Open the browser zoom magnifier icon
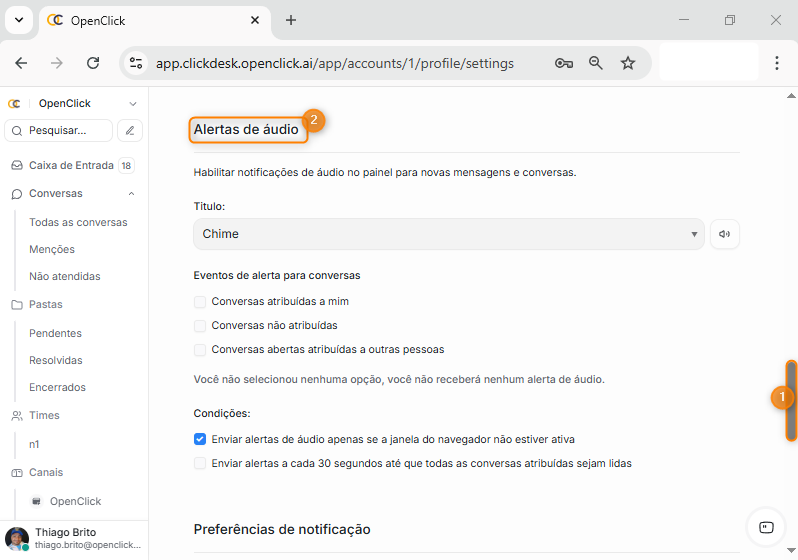 click(x=596, y=63)
